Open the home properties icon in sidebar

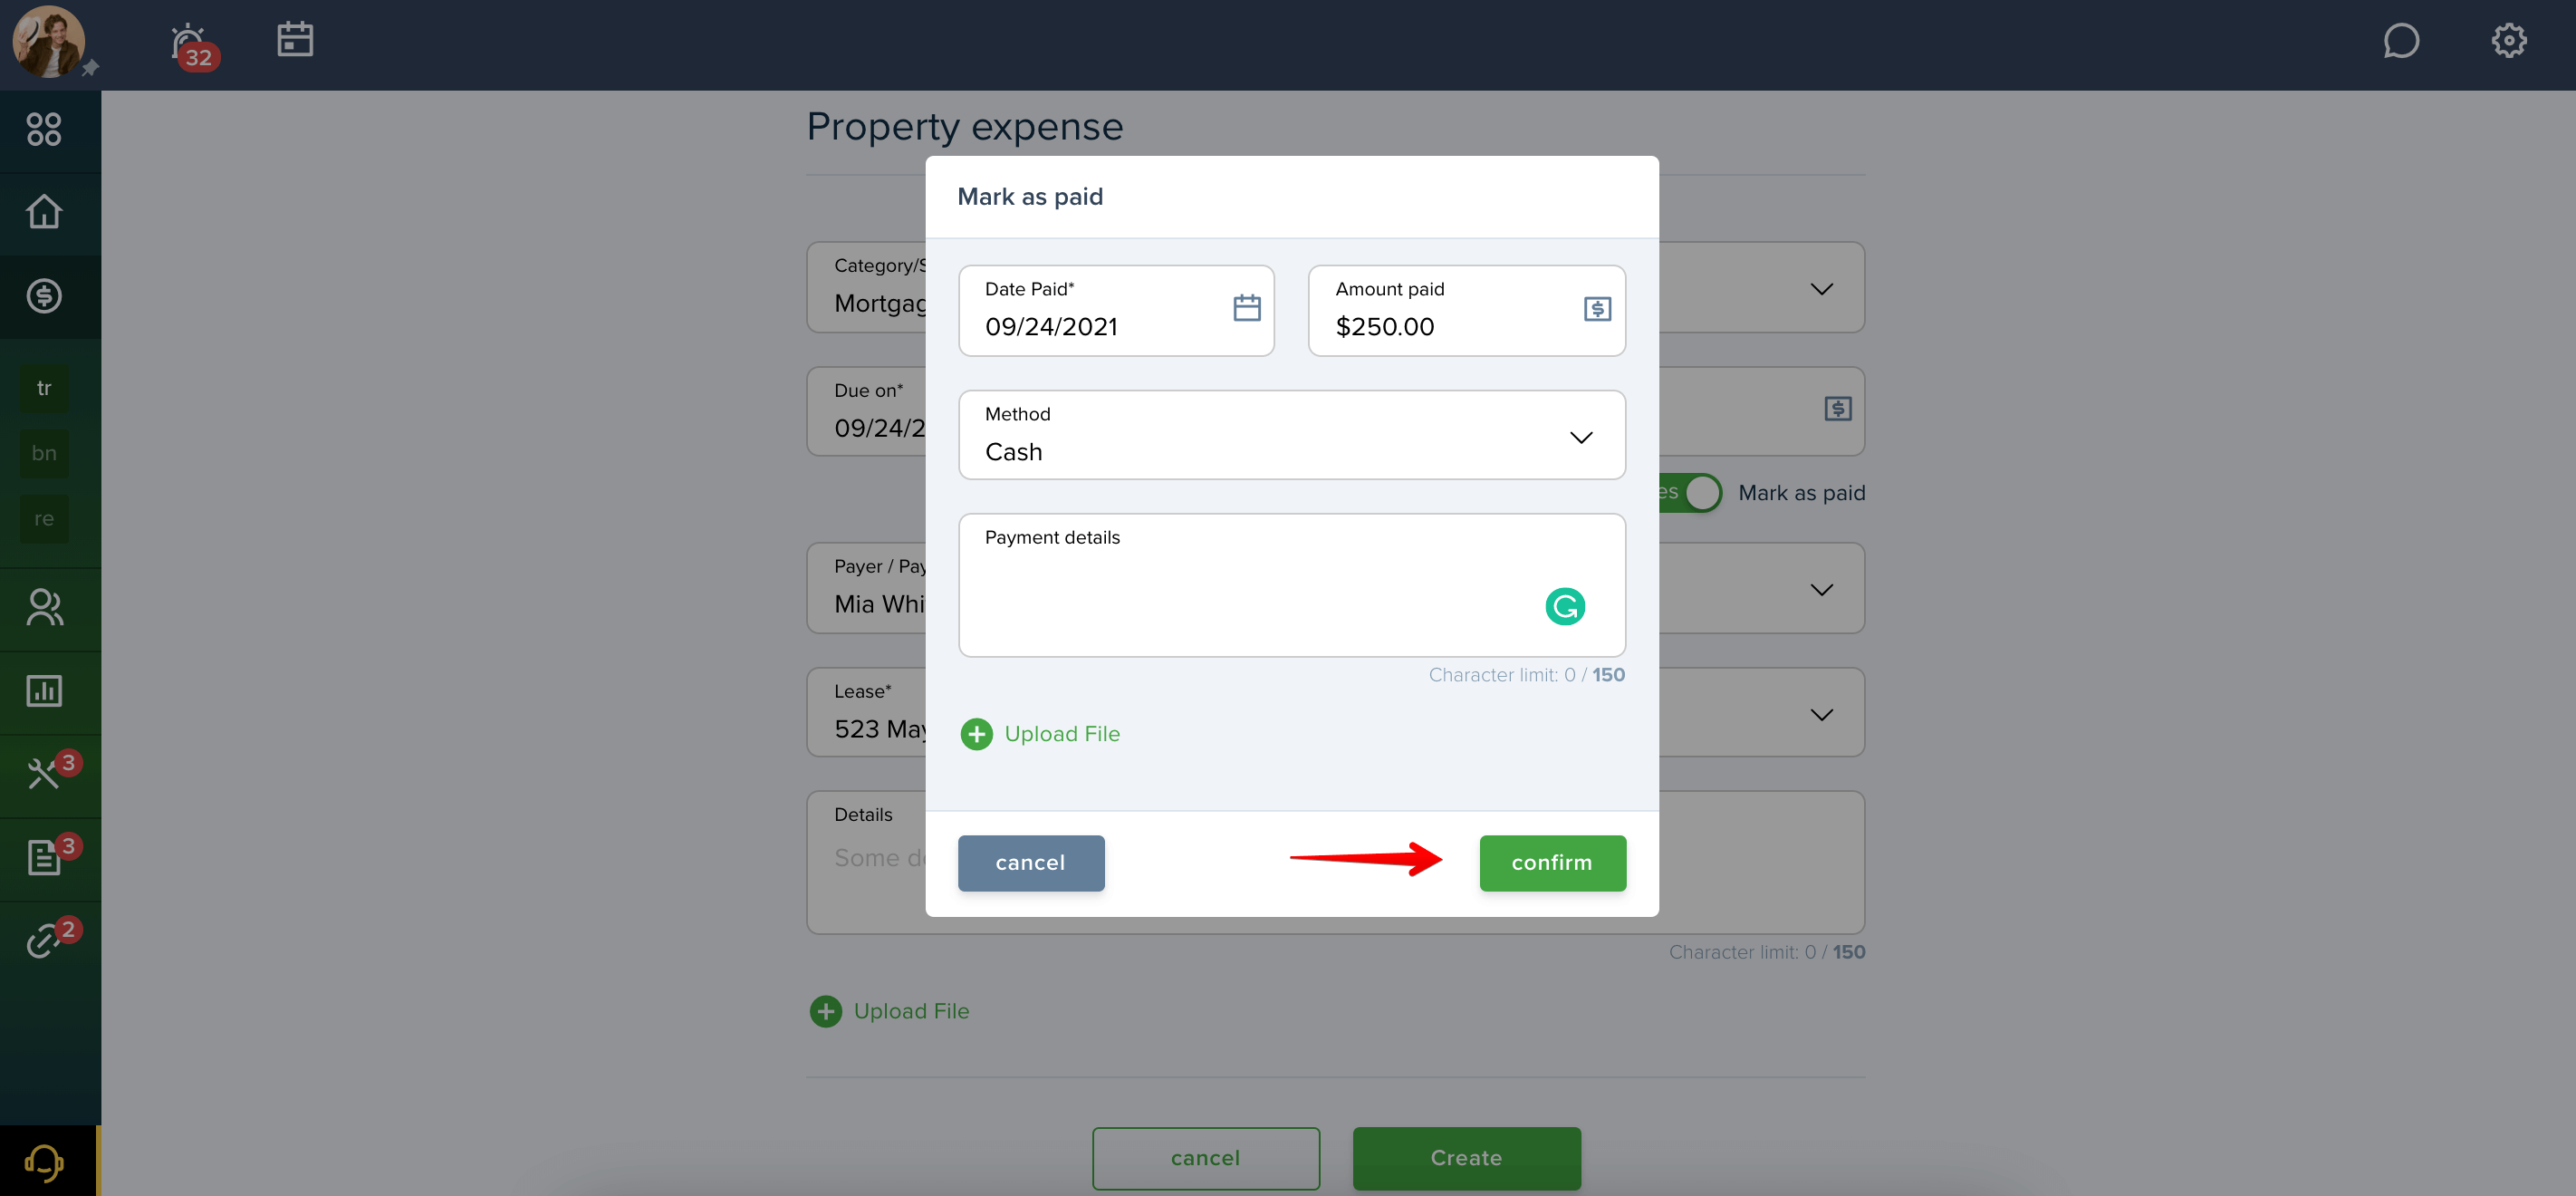point(44,212)
